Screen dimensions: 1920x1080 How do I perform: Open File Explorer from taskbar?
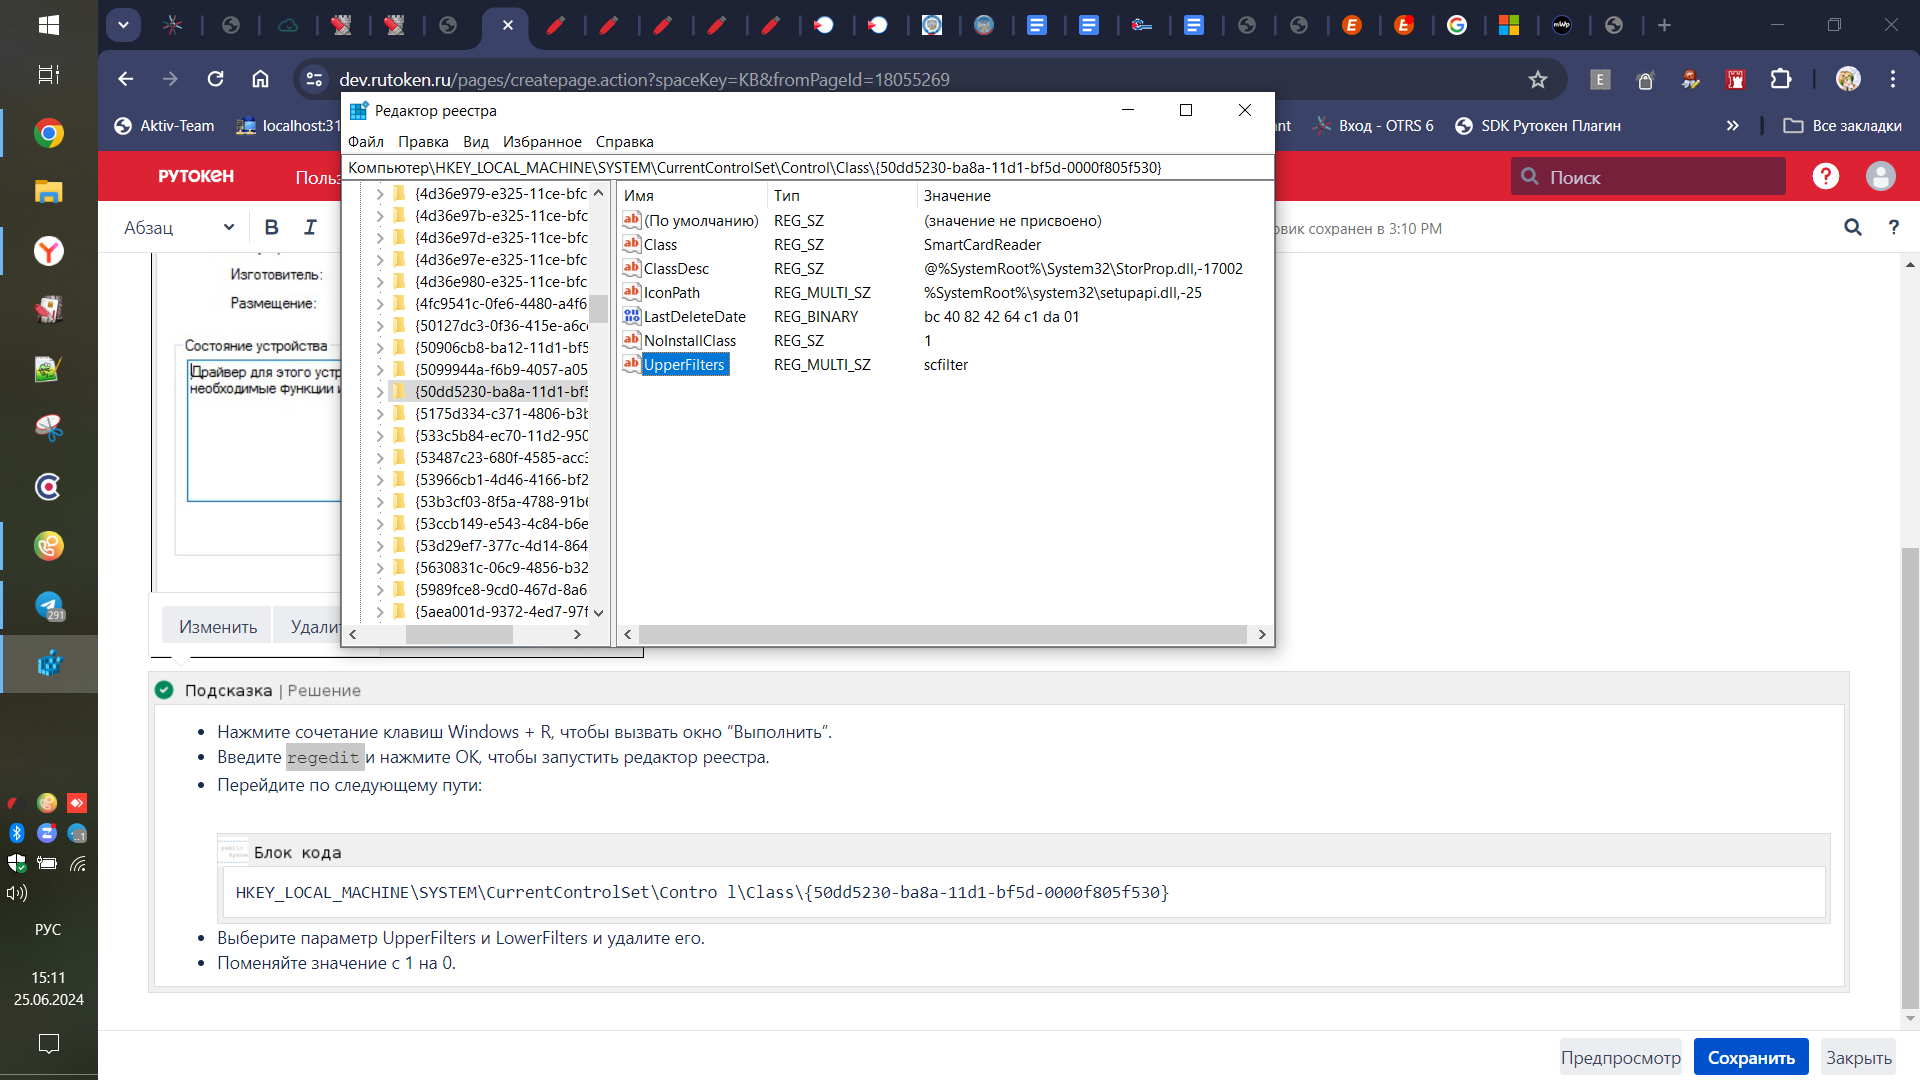pyautogui.click(x=48, y=192)
